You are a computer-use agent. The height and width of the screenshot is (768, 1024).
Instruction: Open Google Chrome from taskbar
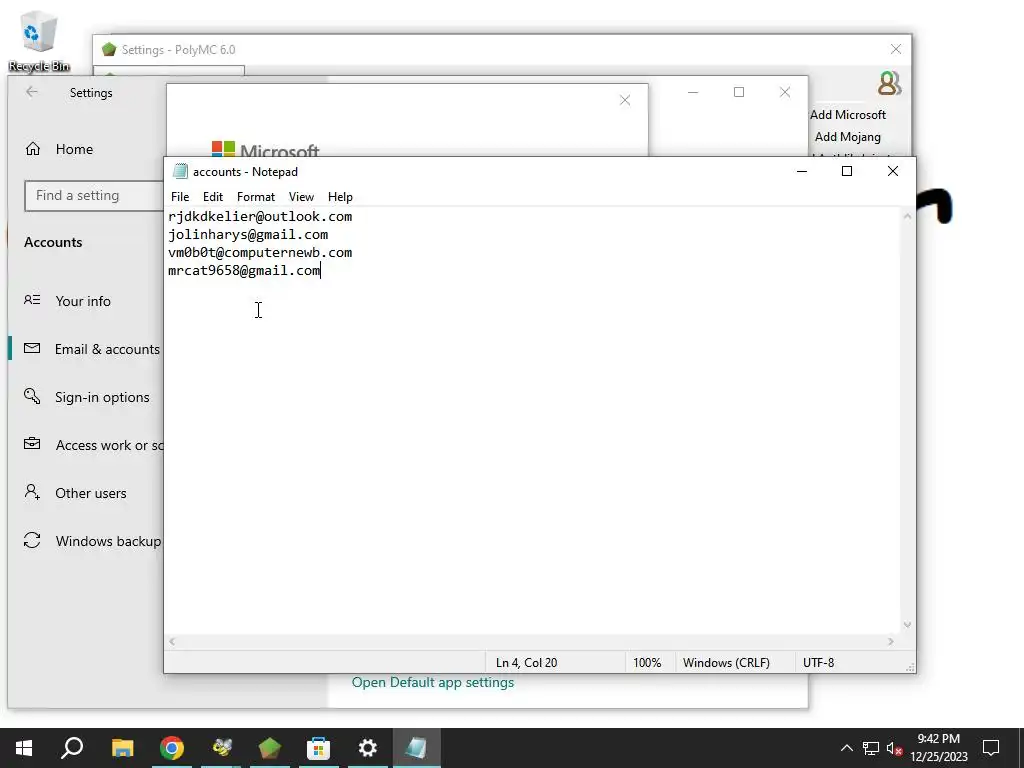[x=172, y=748]
